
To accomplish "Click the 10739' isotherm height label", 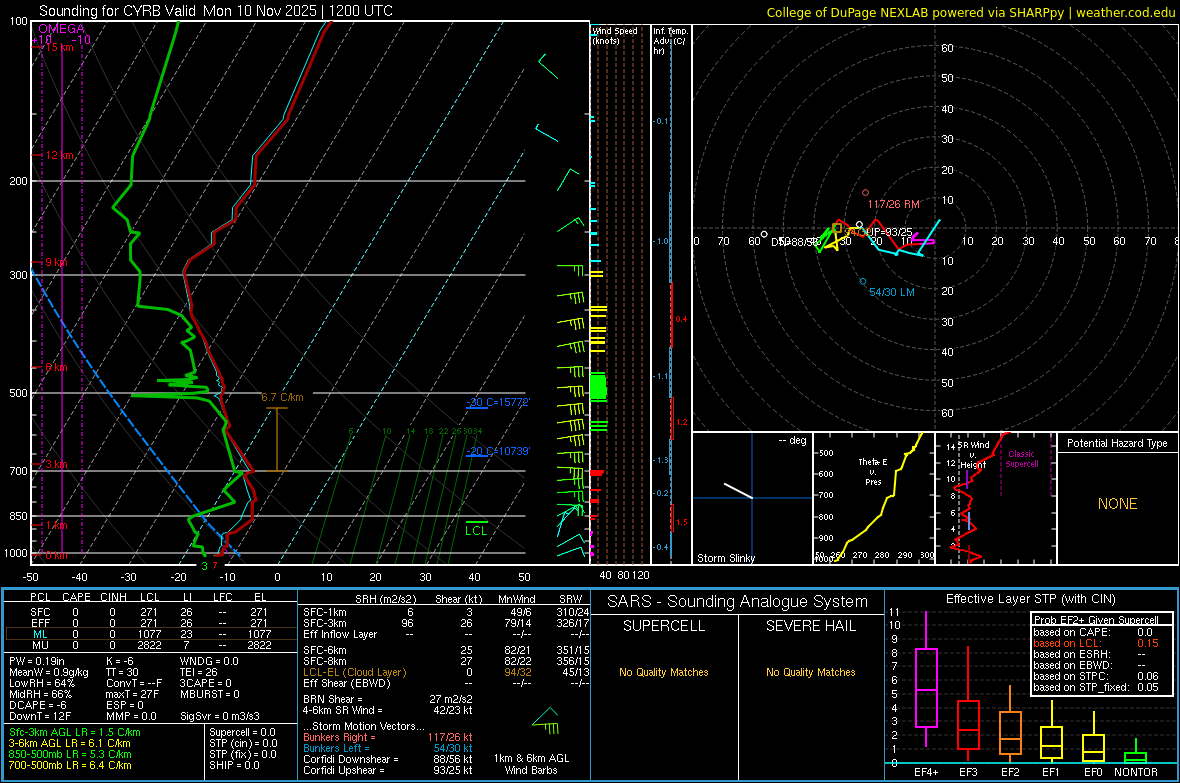I will tap(498, 451).
